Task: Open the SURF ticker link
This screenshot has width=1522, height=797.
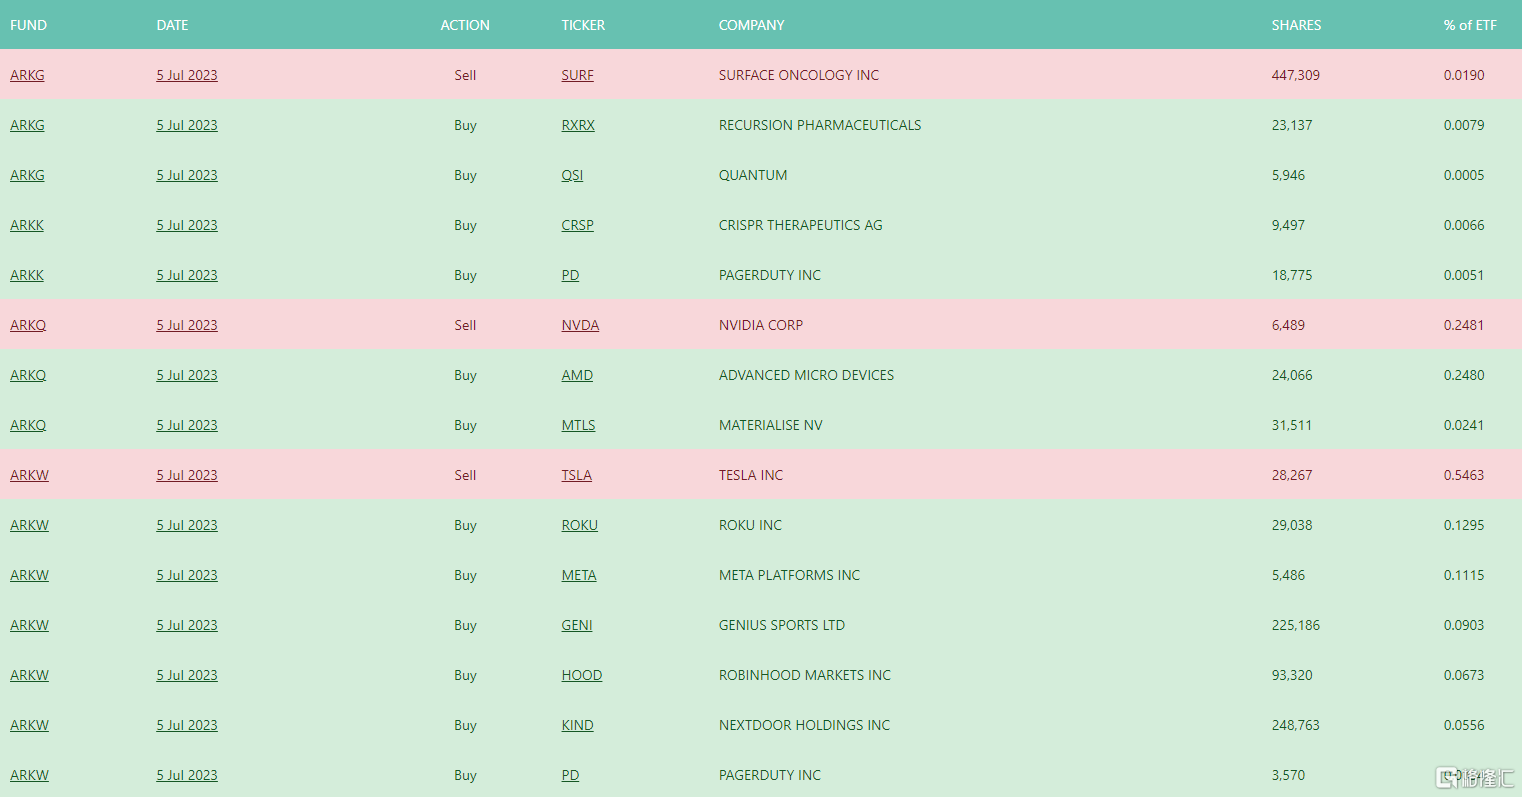Action: pos(577,75)
